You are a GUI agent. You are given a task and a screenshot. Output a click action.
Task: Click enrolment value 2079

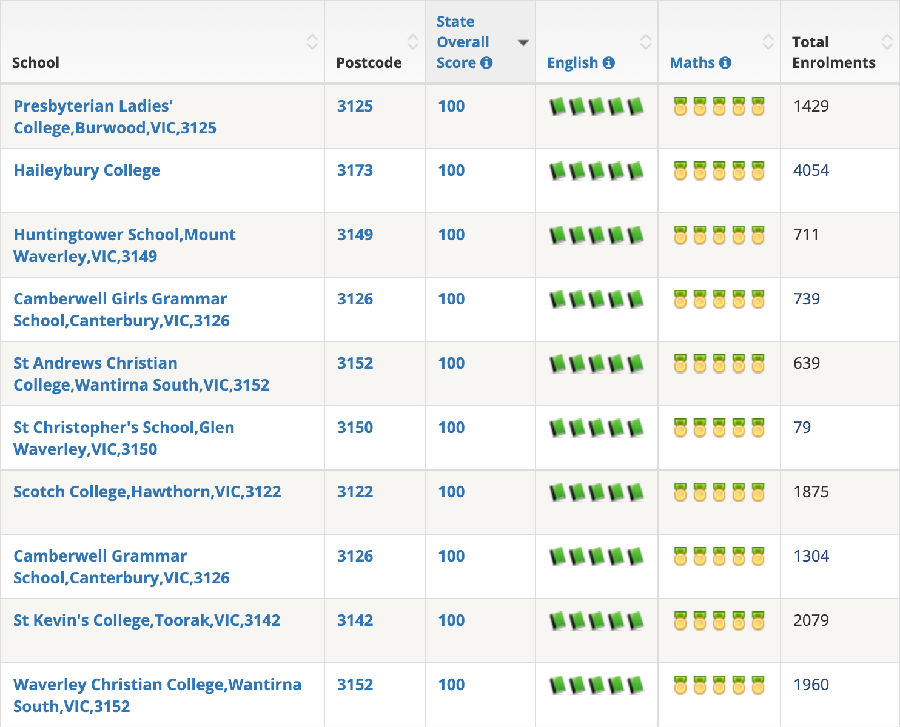(810, 620)
